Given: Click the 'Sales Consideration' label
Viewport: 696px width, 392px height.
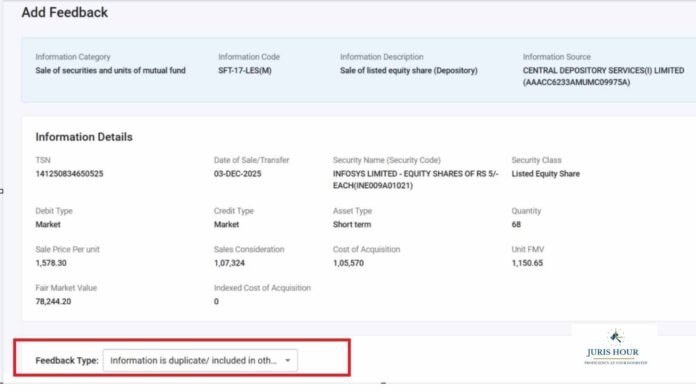Looking at the screenshot, I should [249, 249].
